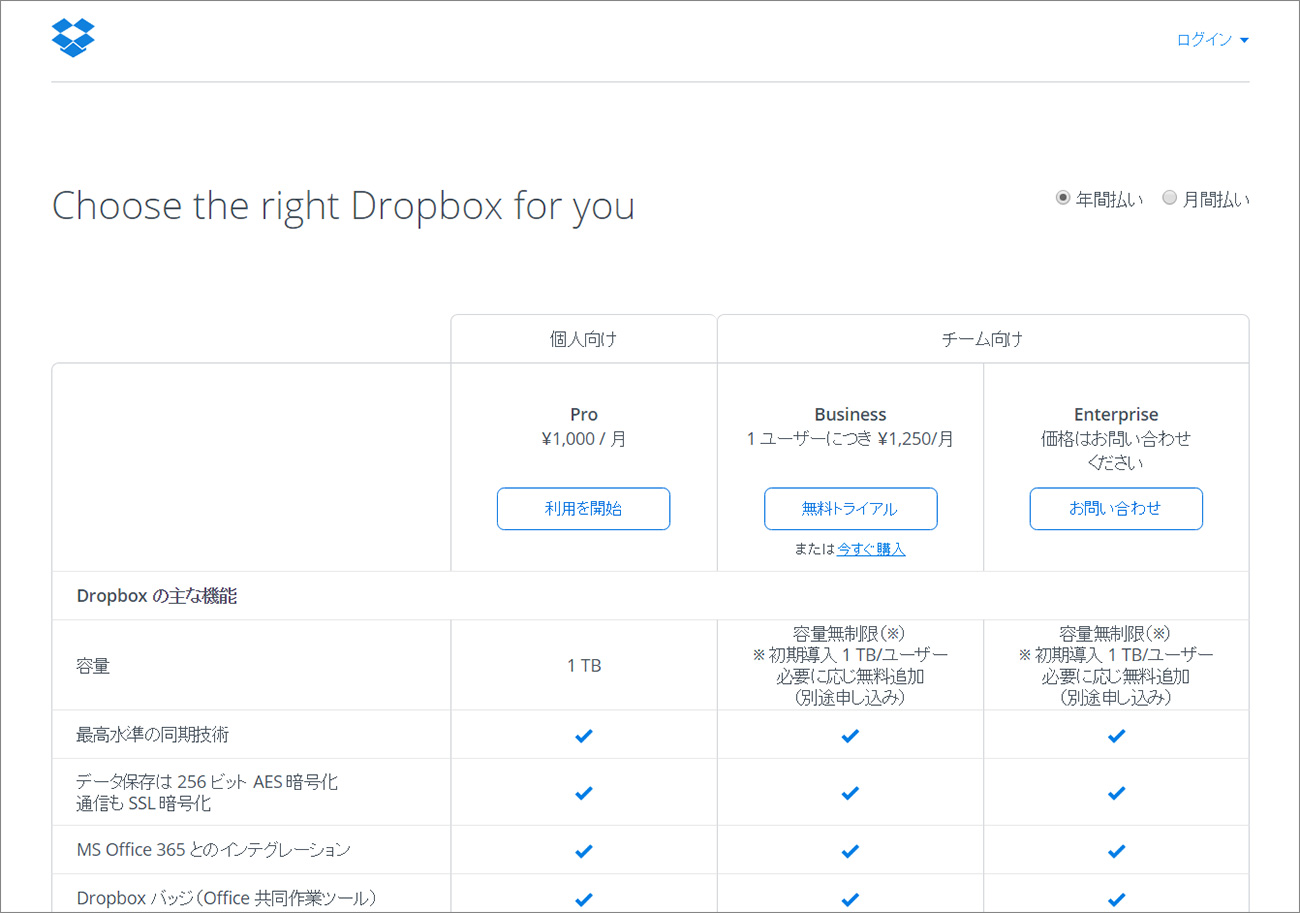
Task: Click the Dropbox バッジ row label
Action: (x=227, y=898)
